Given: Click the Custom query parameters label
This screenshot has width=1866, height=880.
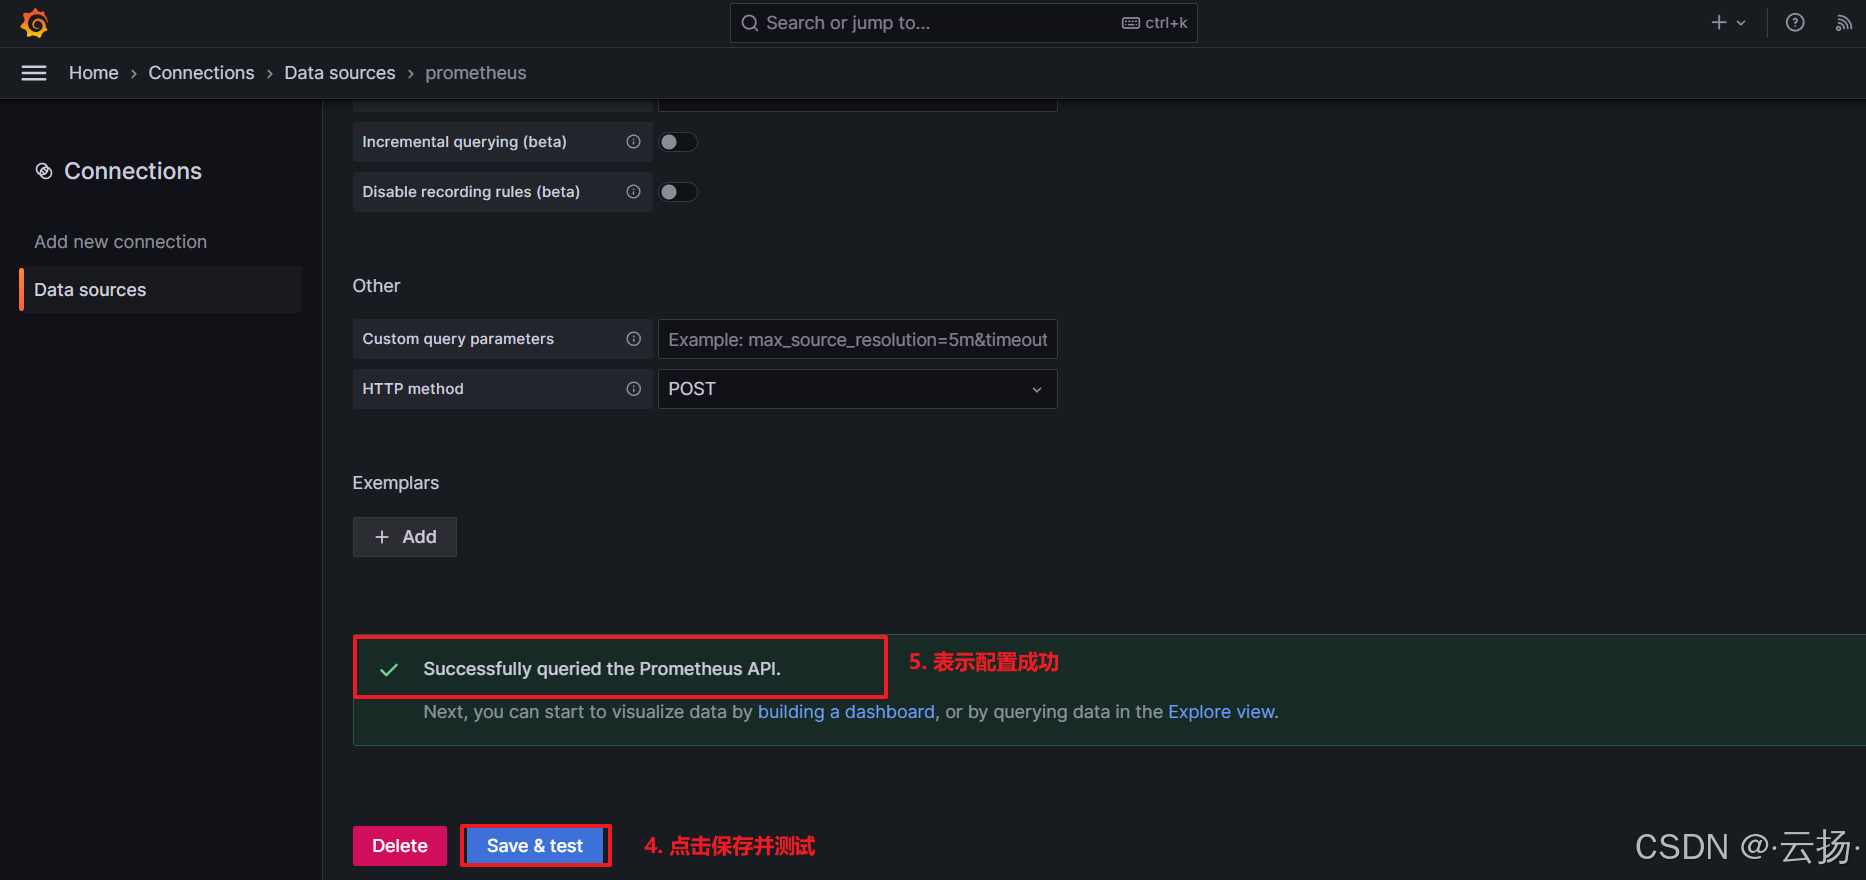Looking at the screenshot, I should point(458,339).
